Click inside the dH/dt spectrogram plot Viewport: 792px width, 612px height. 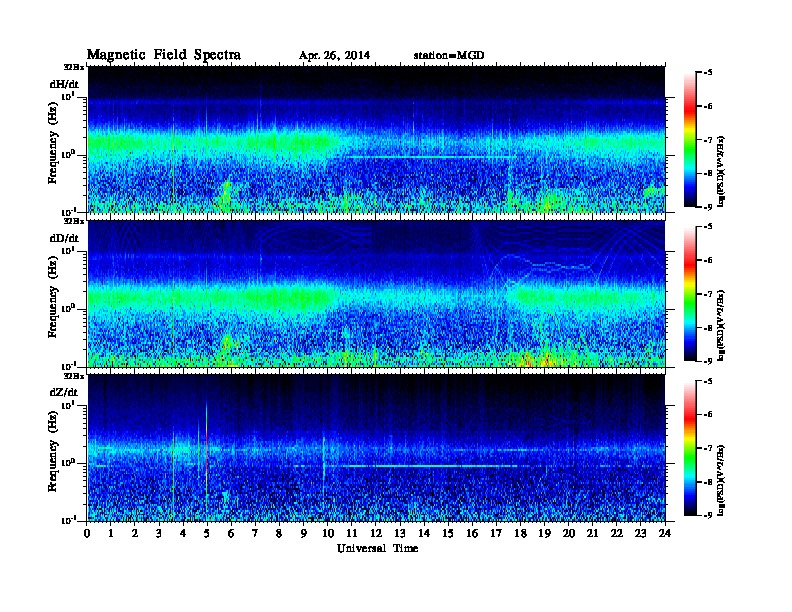click(x=376, y=139)
